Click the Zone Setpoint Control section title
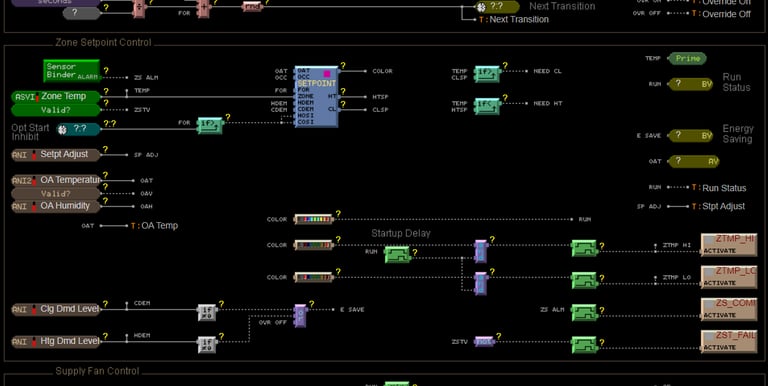768x386 pixels. coord(103,43)
